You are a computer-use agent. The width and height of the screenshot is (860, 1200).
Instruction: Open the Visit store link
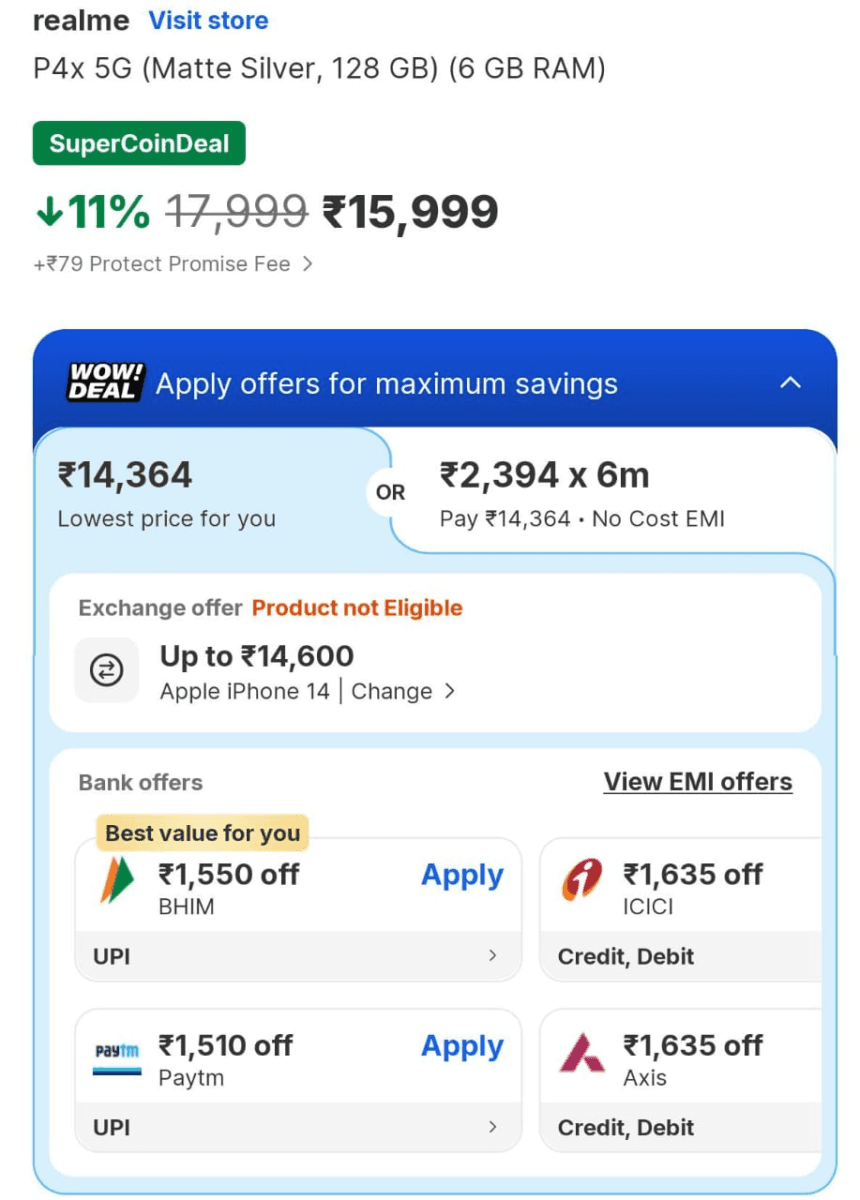[x=208, y=20]
